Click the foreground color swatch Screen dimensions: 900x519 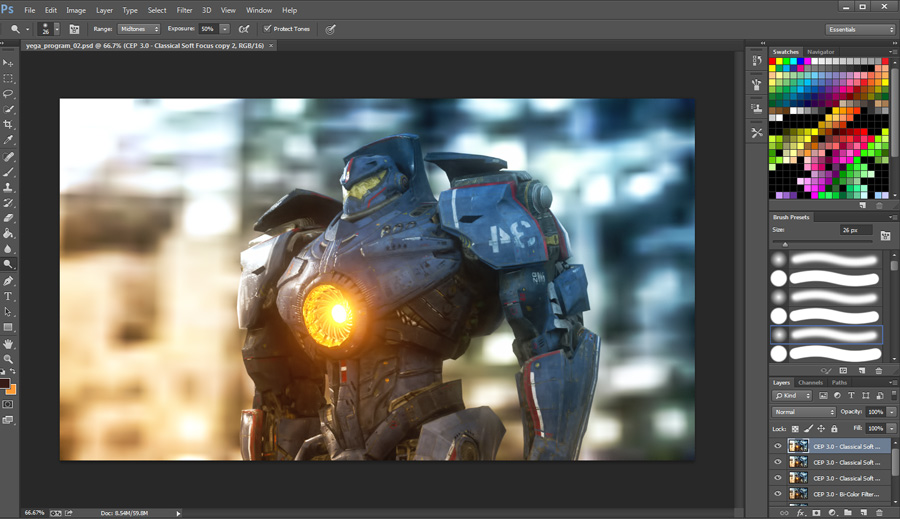tap(4, 384)
